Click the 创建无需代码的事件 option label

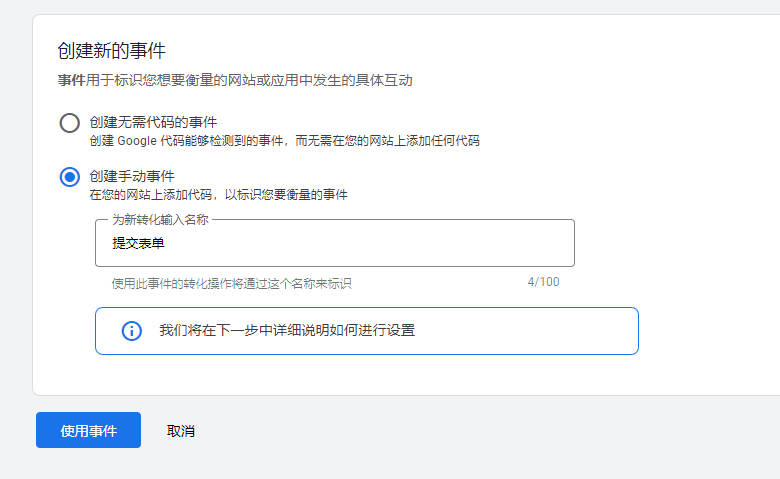point(152,122)
